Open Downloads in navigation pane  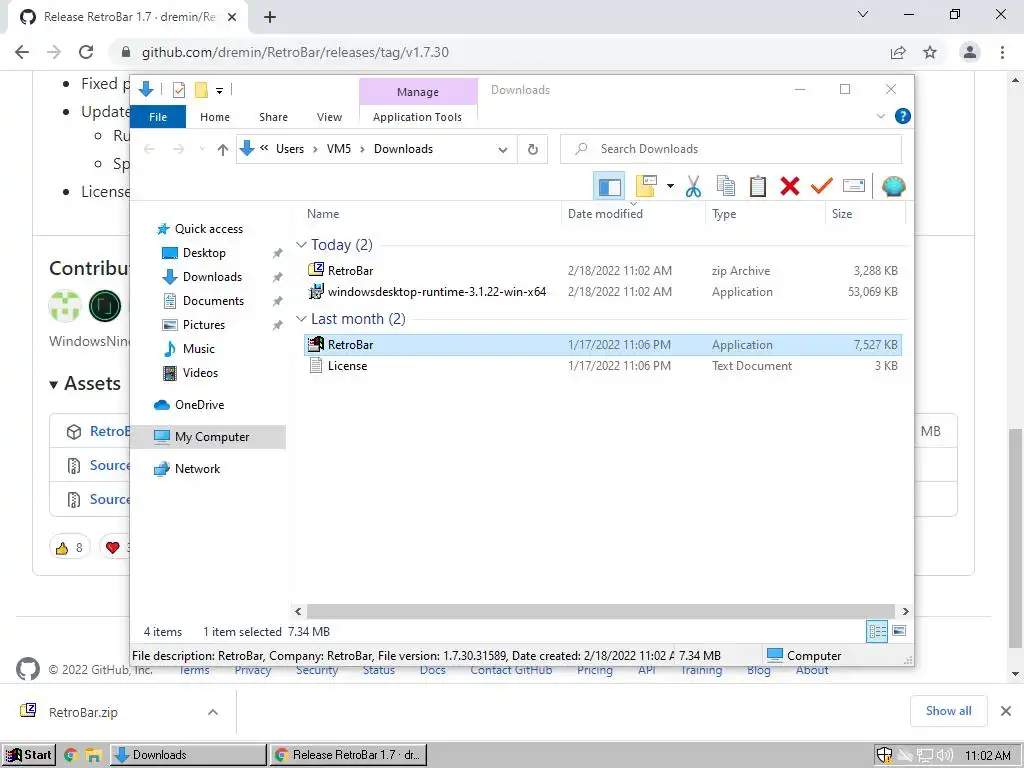pos(212,277)
